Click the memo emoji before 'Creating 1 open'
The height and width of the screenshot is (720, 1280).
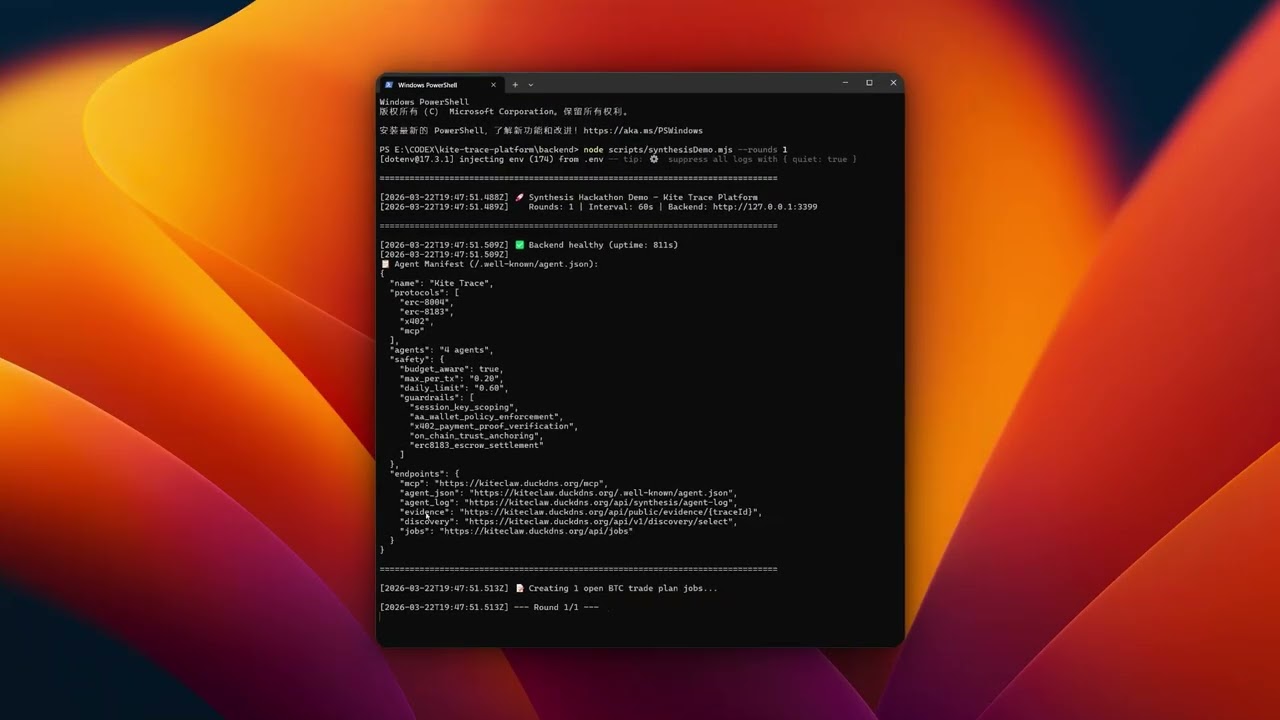point(519,588)
